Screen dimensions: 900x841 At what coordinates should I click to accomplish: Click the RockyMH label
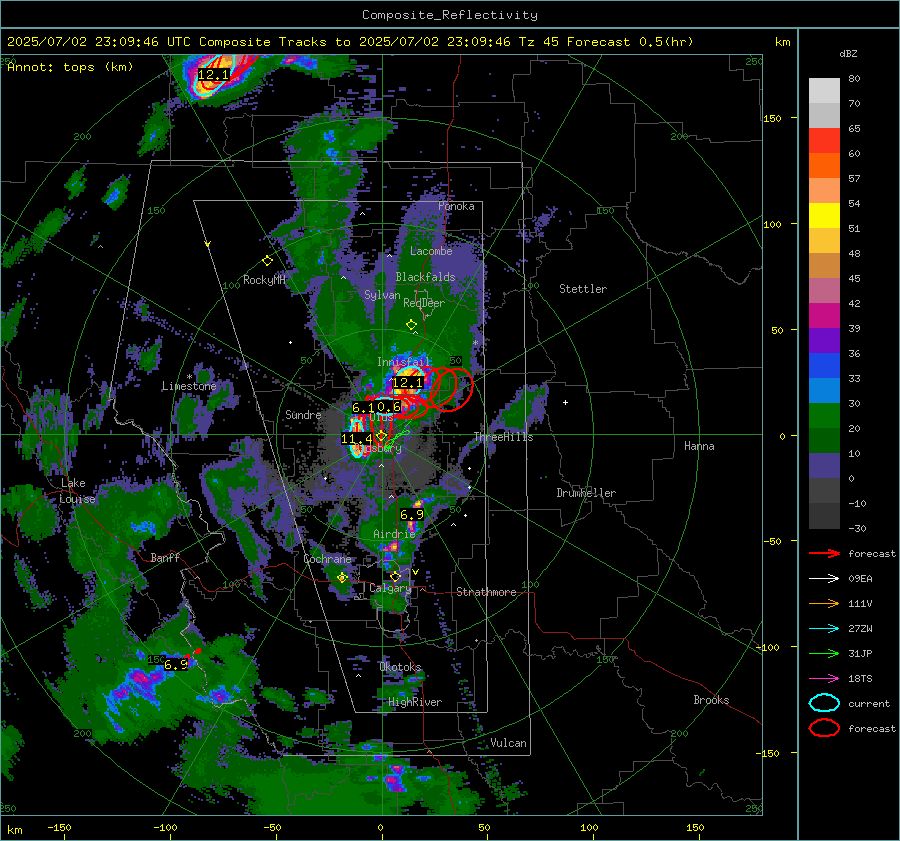(x=264, y=280)
